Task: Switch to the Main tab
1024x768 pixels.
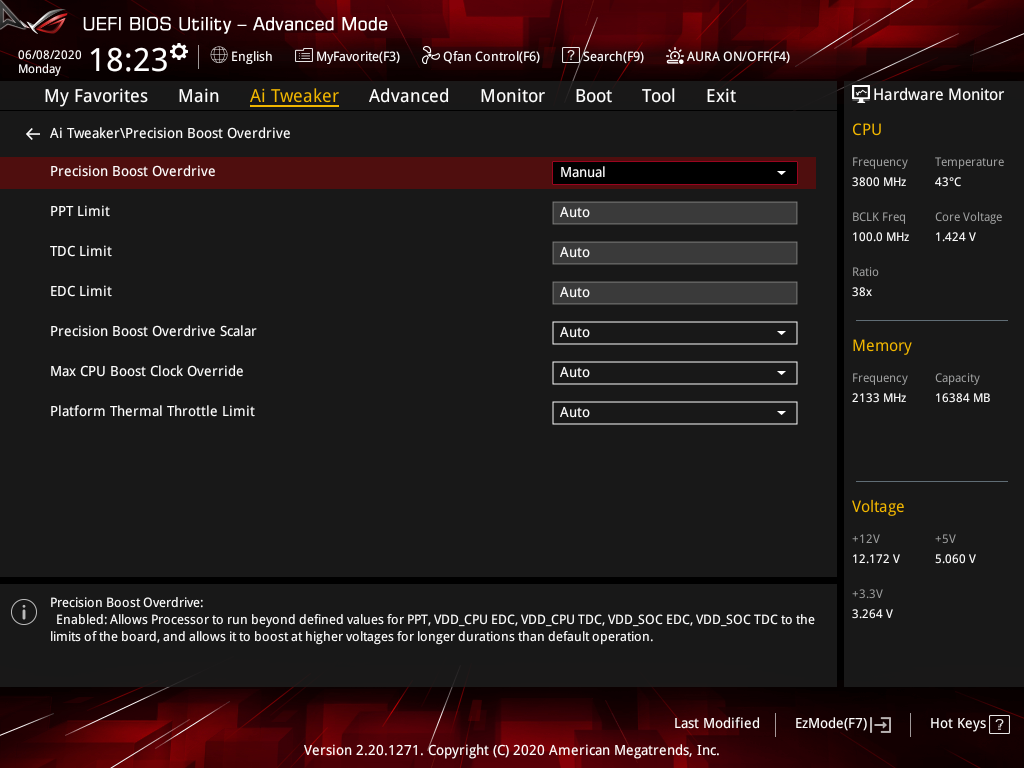Action: [x=199, y=96]
